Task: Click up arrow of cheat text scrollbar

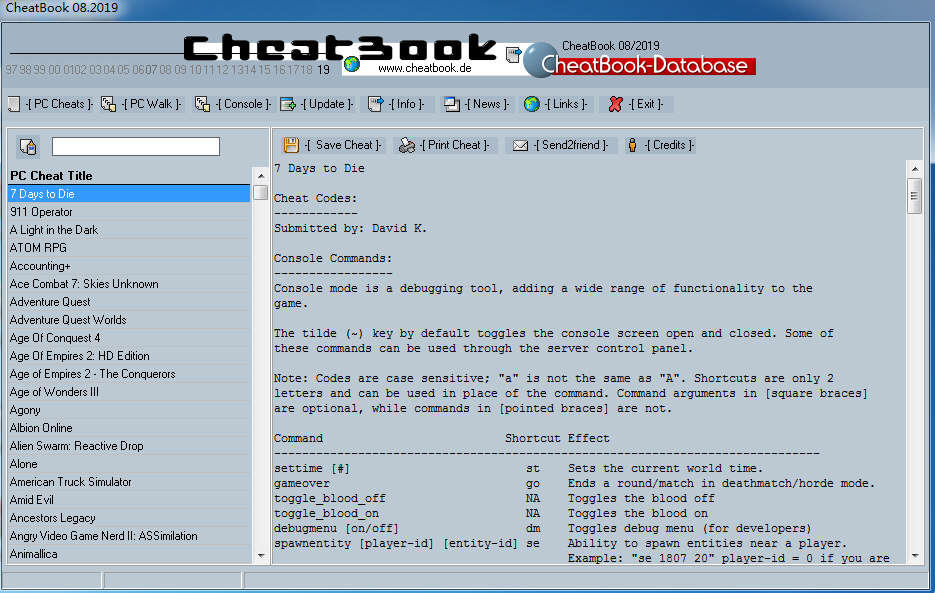Action: (915, 169)
